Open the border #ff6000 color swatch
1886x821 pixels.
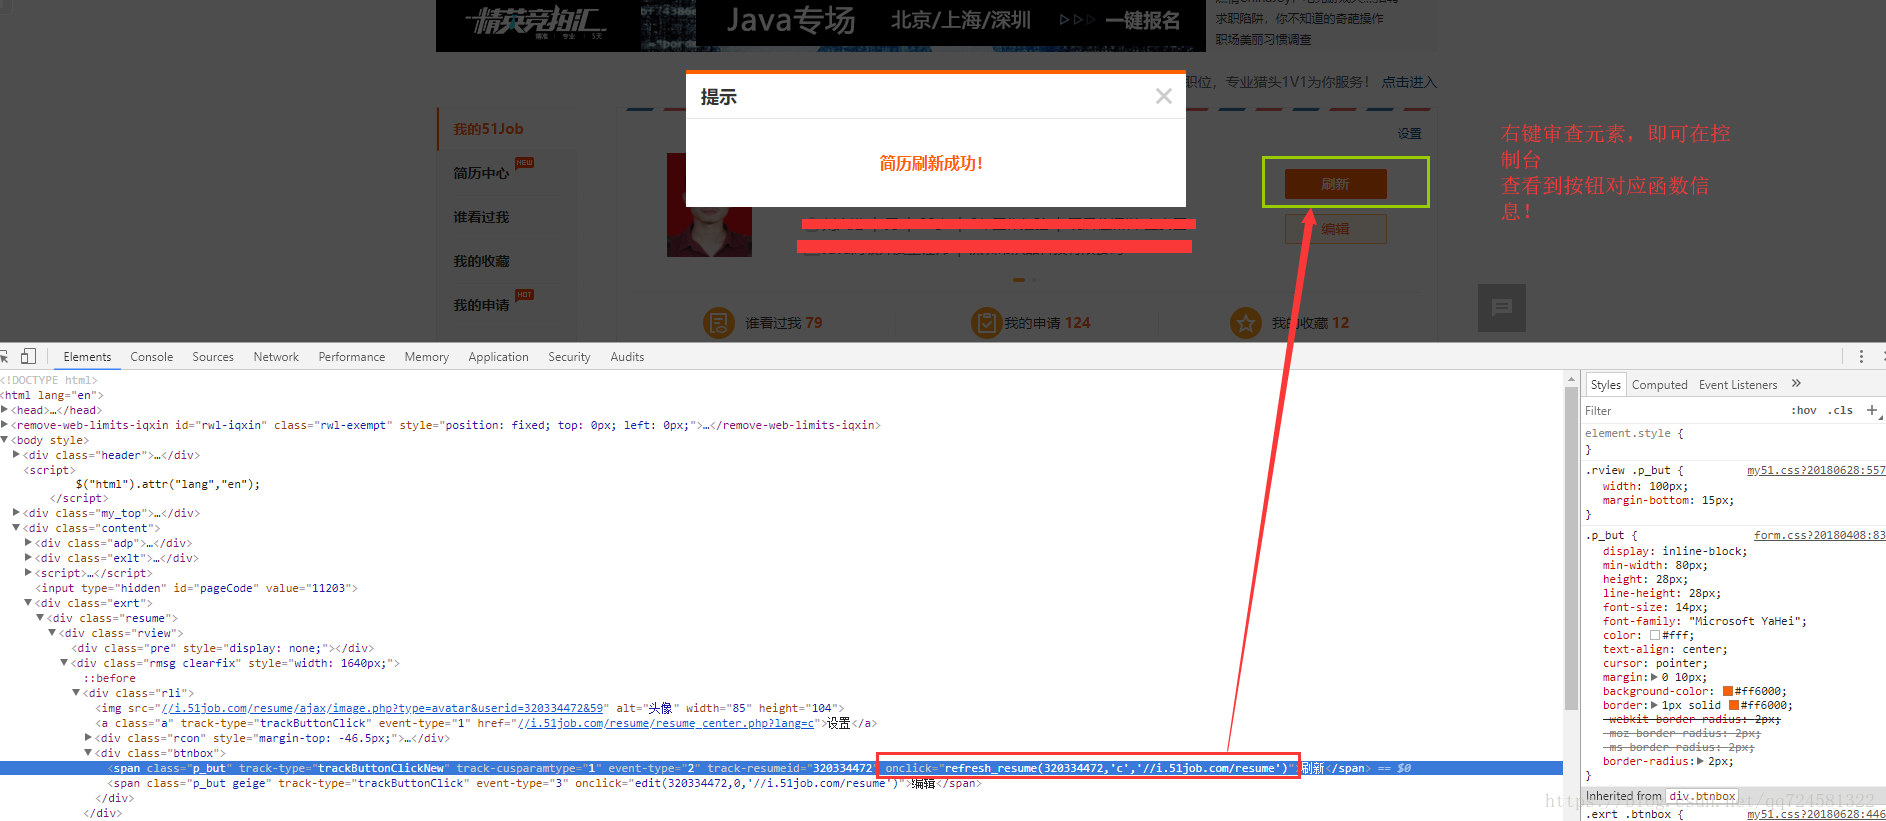[1733, 705]
